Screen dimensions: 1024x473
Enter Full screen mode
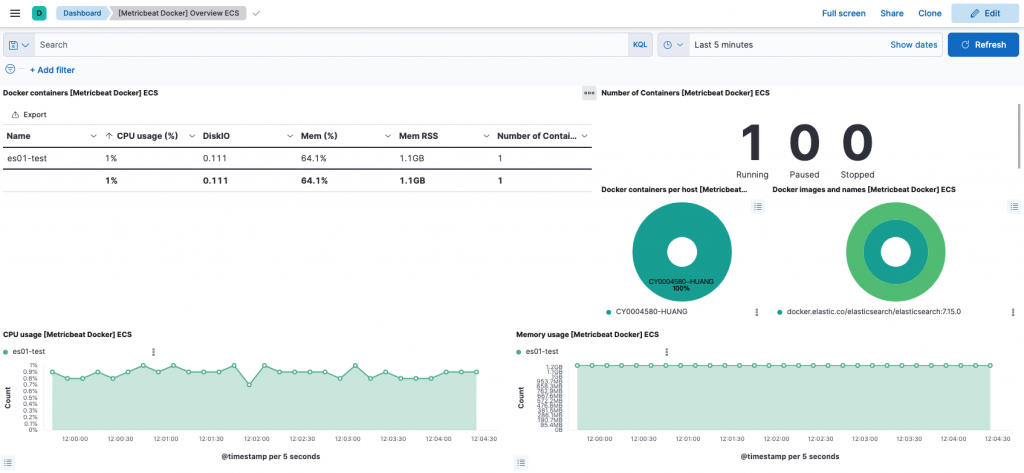pos(844,13)
